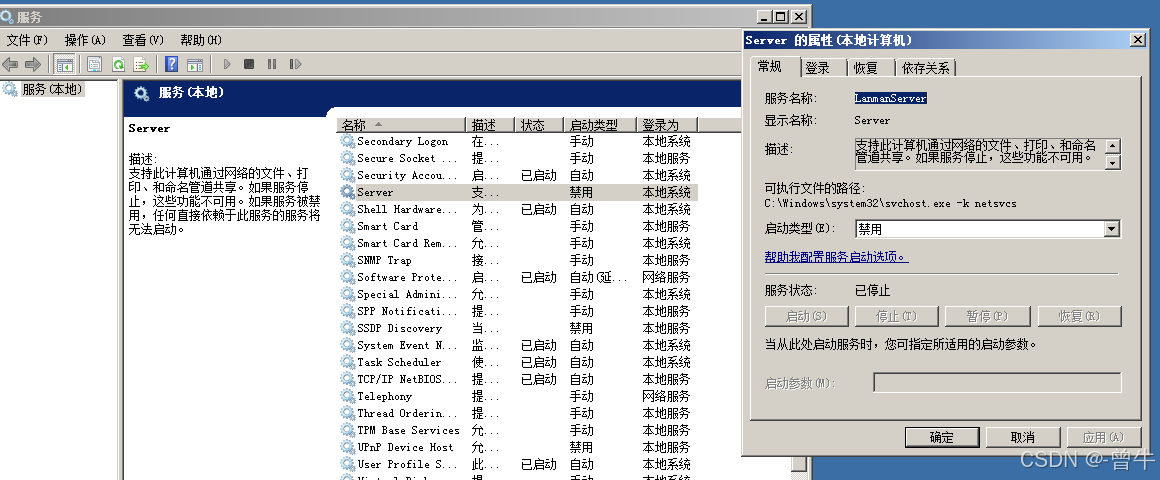Screen dimensions: 1160x480
Task: Toggle the show/hide action pane icon
Action: (195, 64)
